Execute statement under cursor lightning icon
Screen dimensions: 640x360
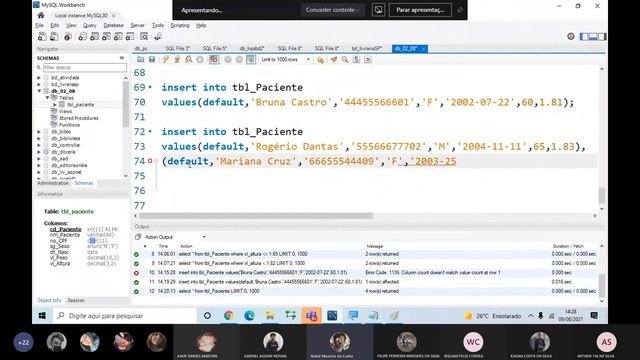tap(177, 60)
